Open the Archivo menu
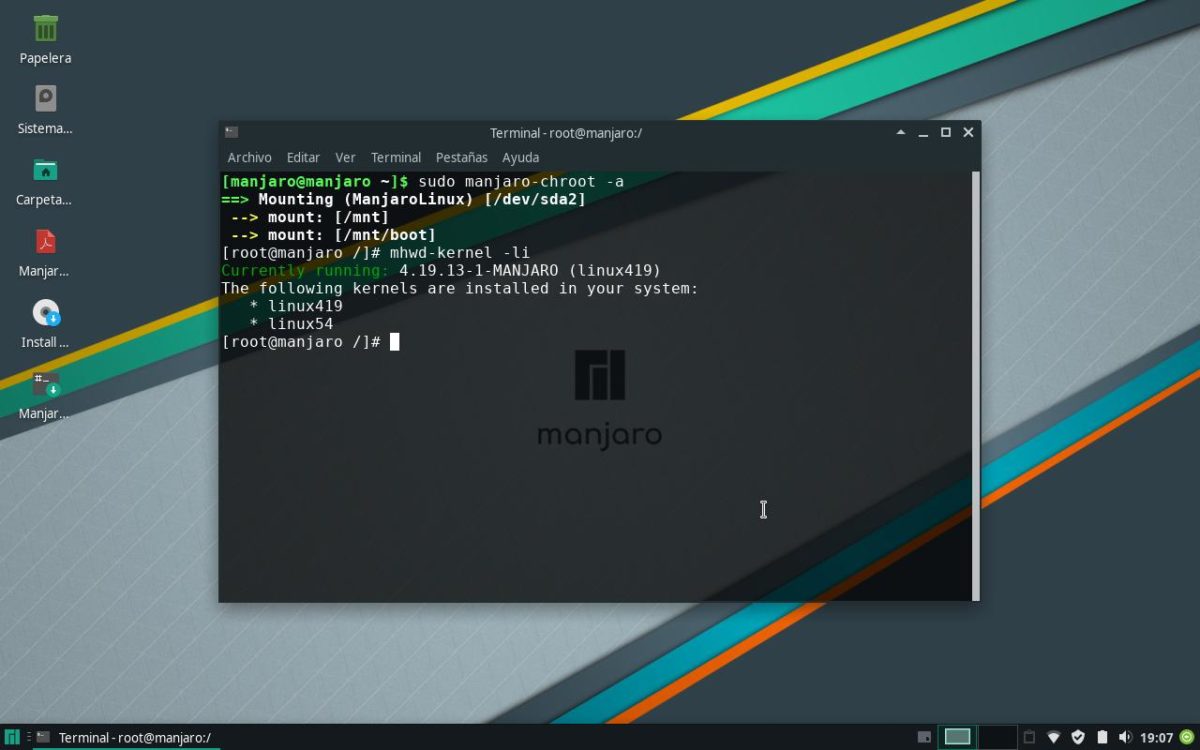This screenshot has height=750, width=1200. point(249,157)
